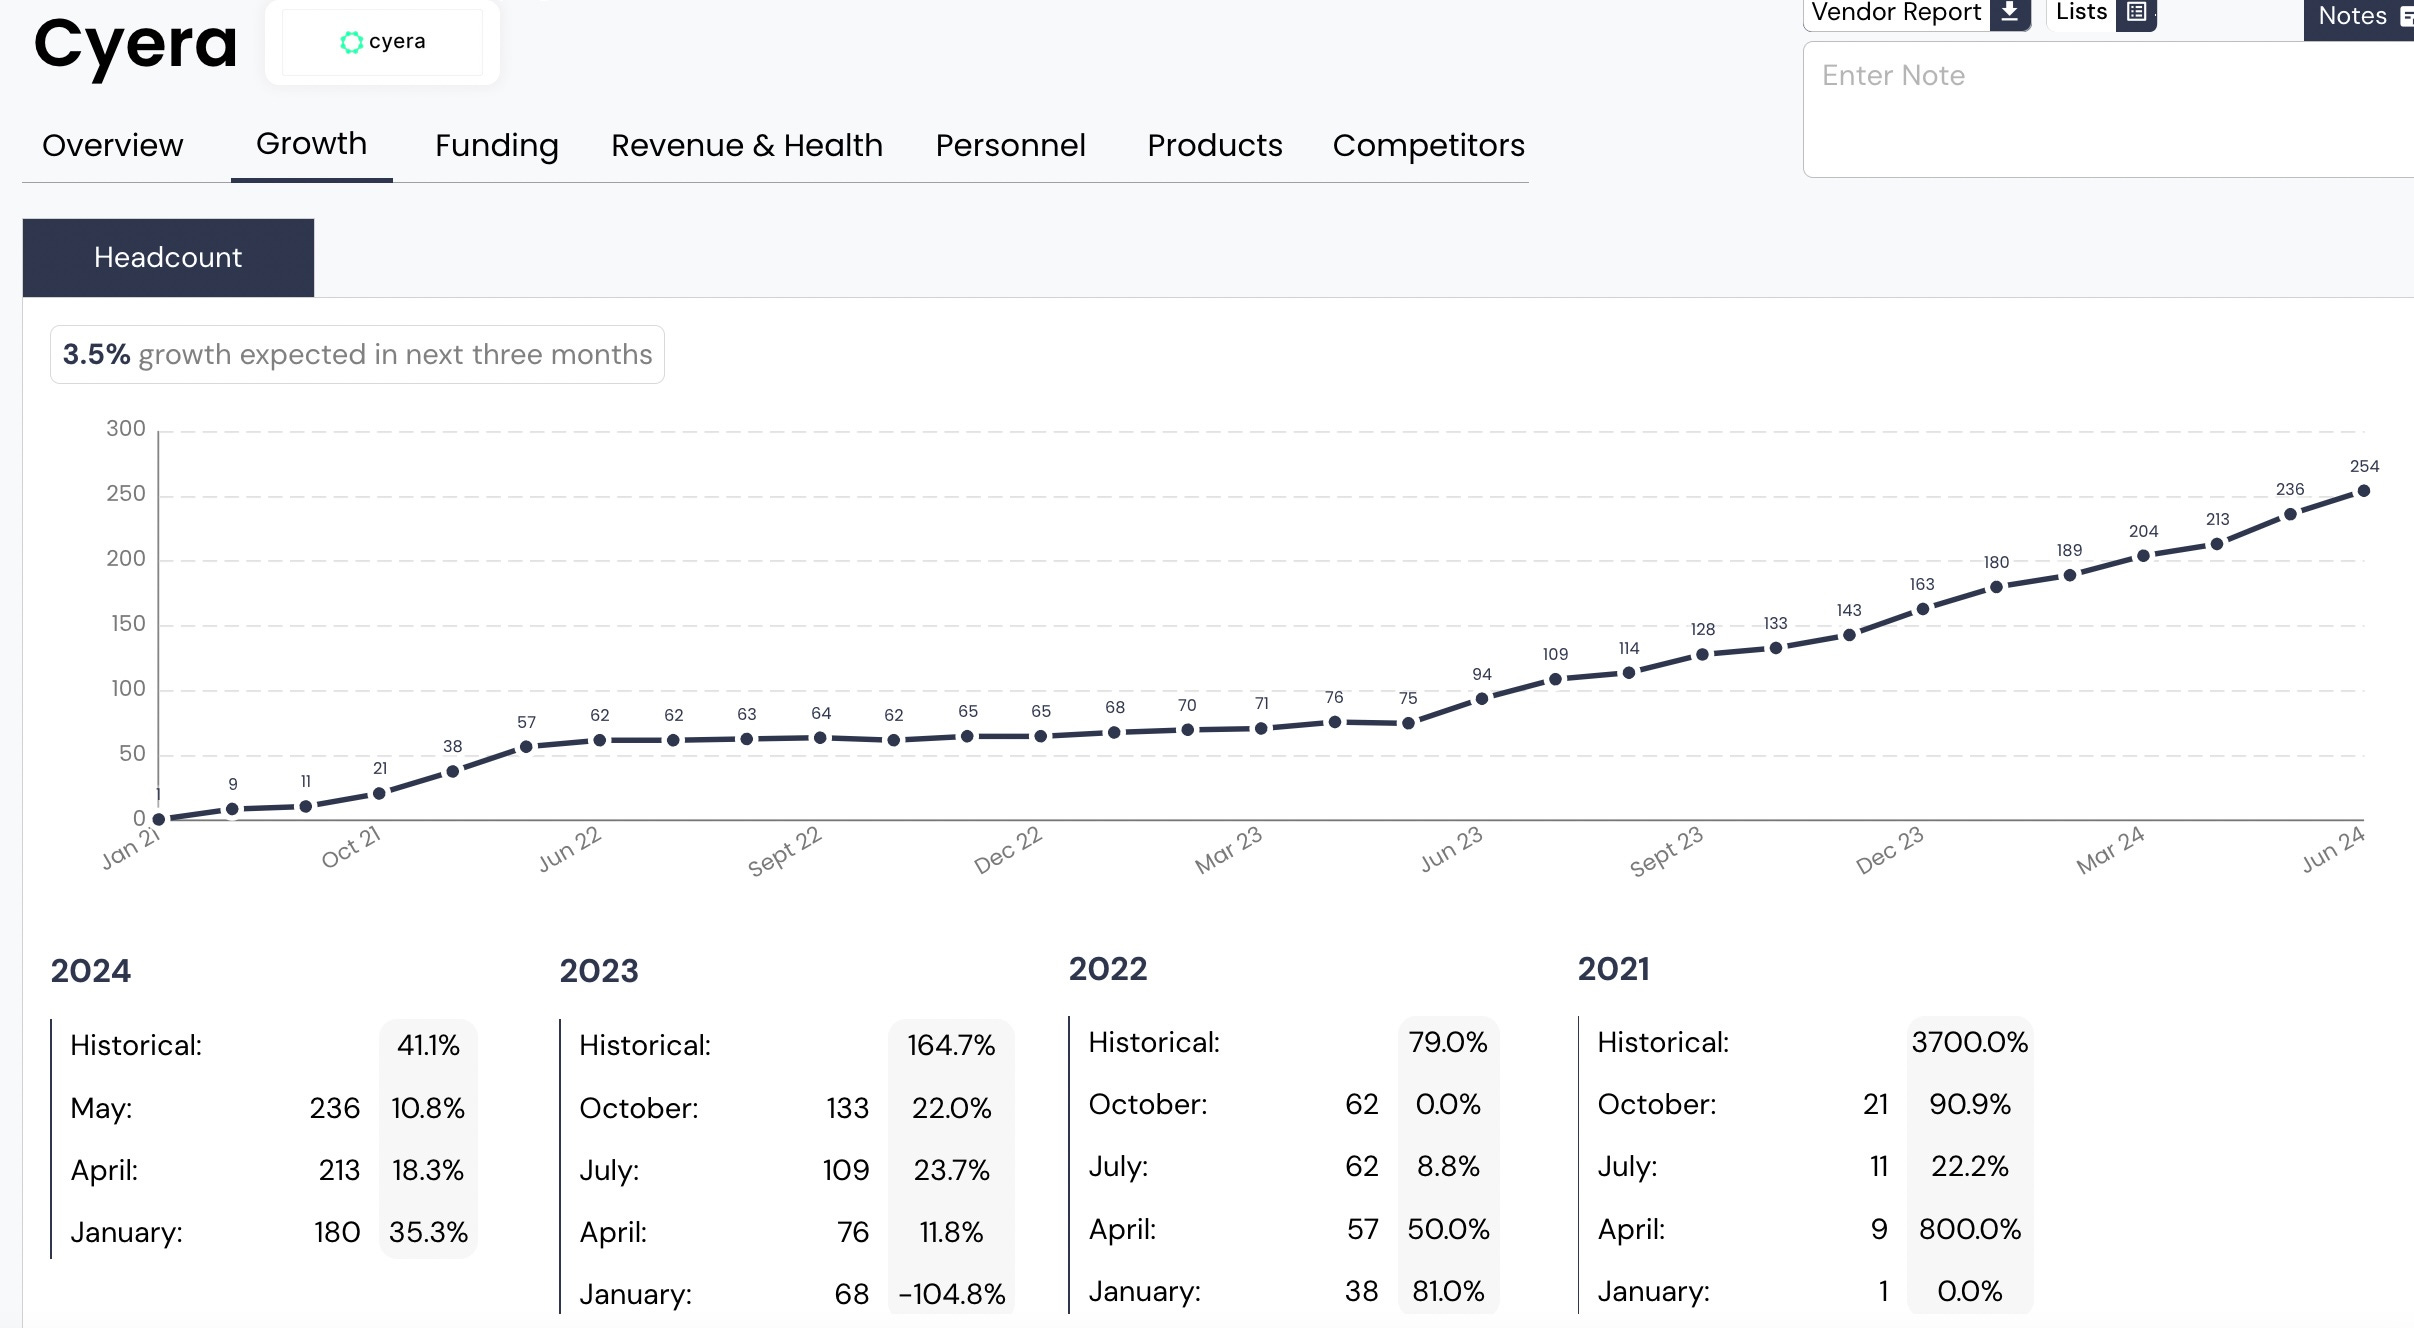Go to Revenue & Health tab

[x=747, y=146]
